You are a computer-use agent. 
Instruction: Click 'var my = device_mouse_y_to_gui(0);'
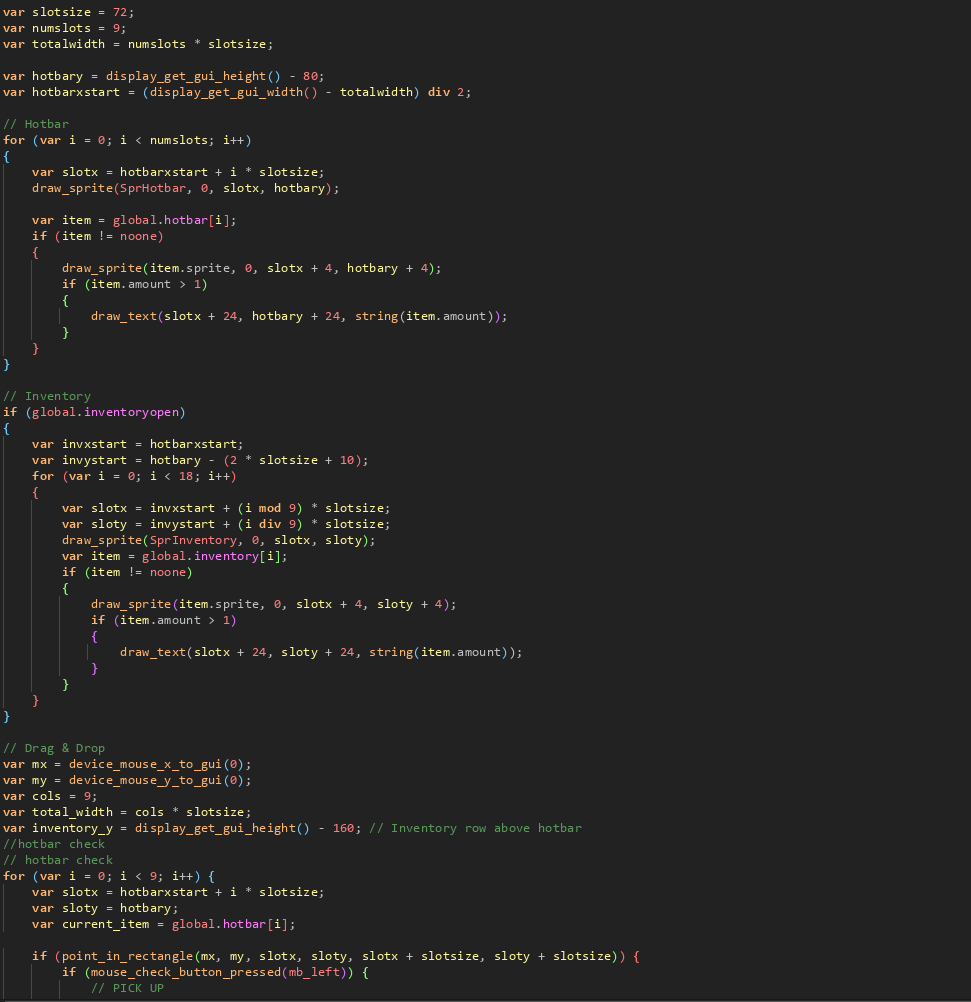[x=127, y=780]
